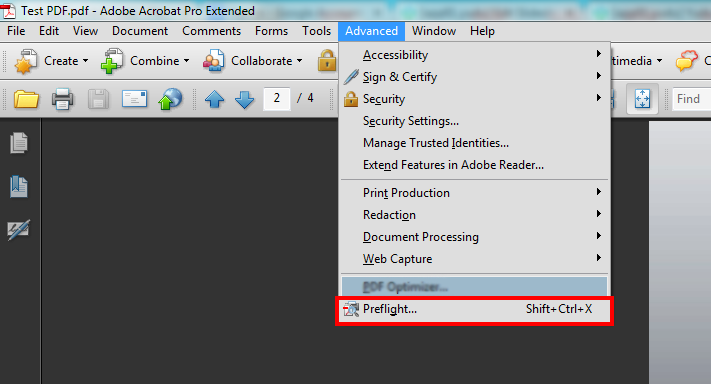711x384 pixels.
Task: Expand the Print Production submenu arrow
Action: point(599,192)
